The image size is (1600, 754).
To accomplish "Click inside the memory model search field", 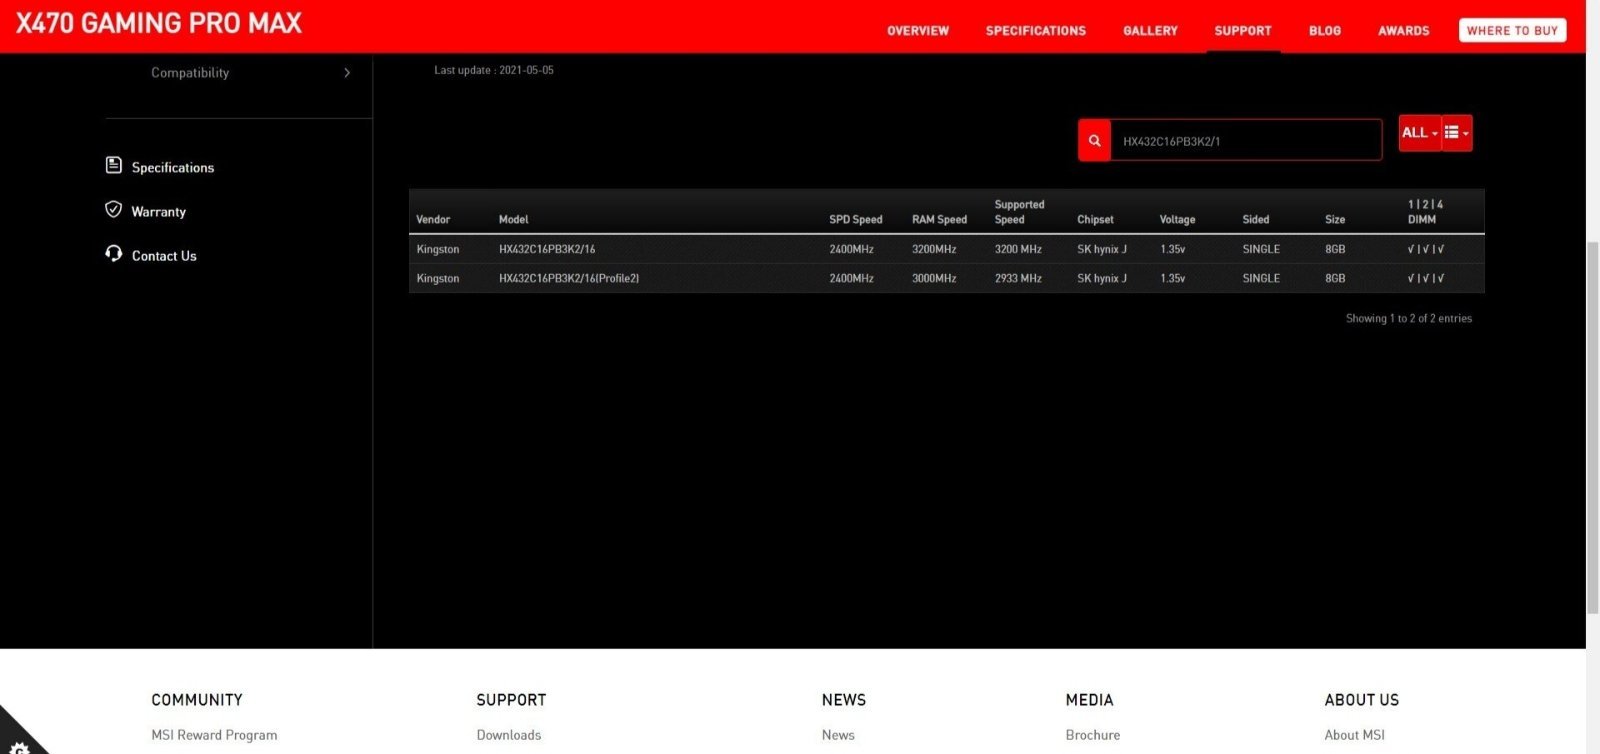I will pyautogui.click(x=1245, y=141).
